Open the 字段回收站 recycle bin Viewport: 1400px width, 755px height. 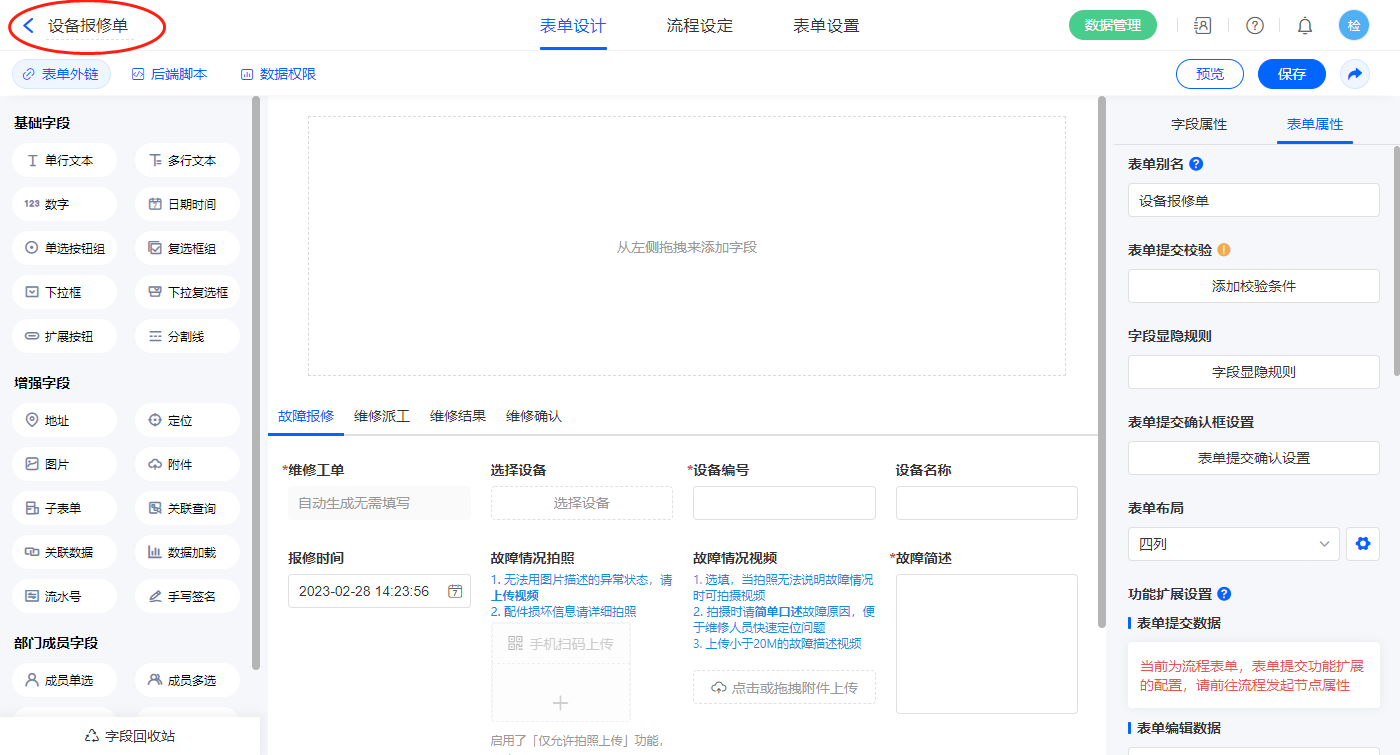(130, 736)
